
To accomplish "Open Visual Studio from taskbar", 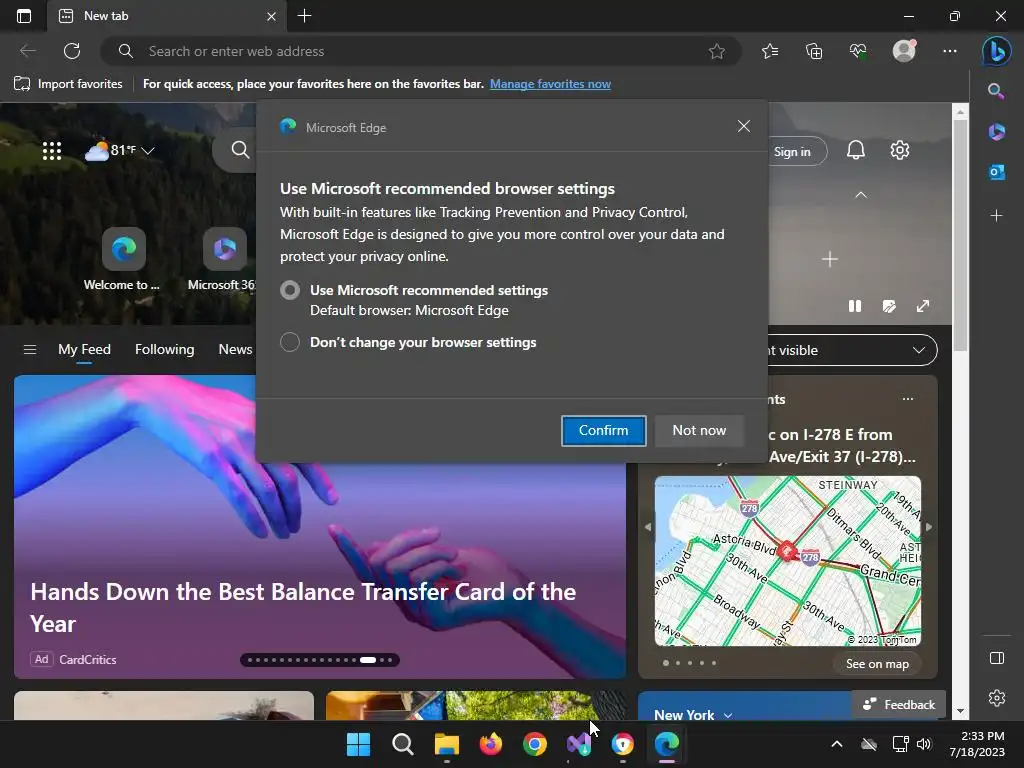I will click(x=579, y=744).
